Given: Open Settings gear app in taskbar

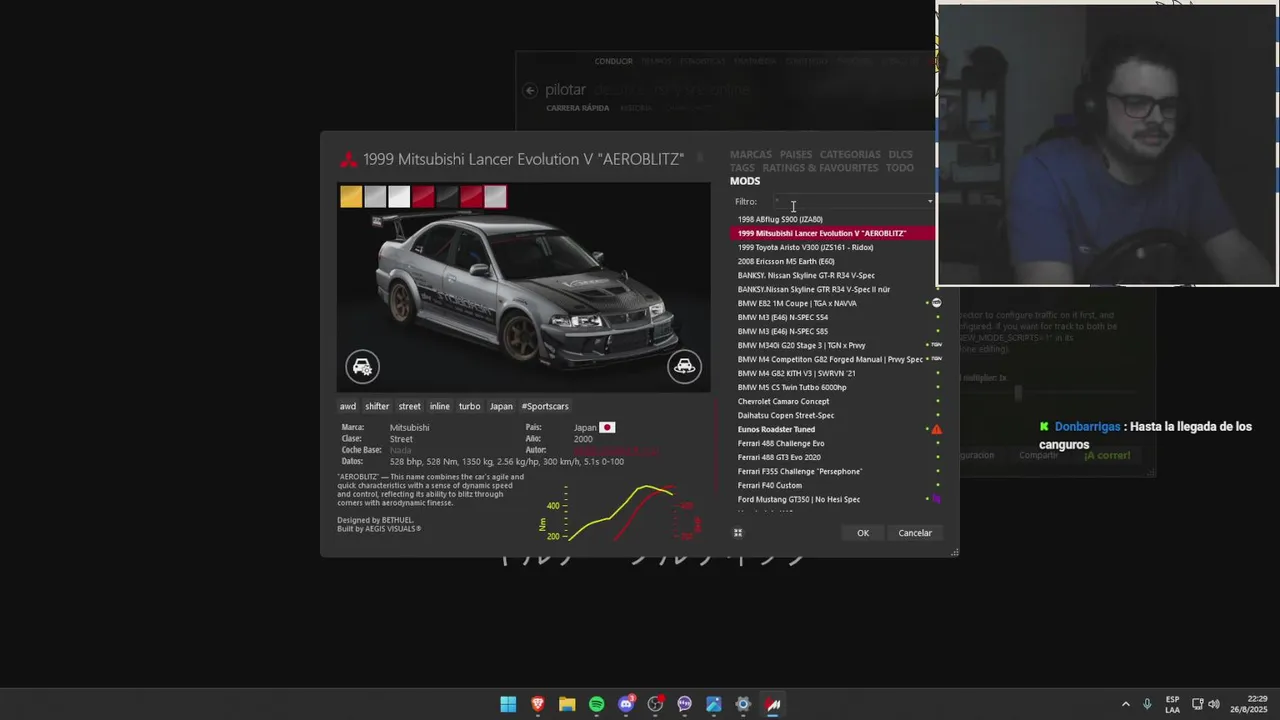Looking at the screenshot, I should tap(743, 704).
